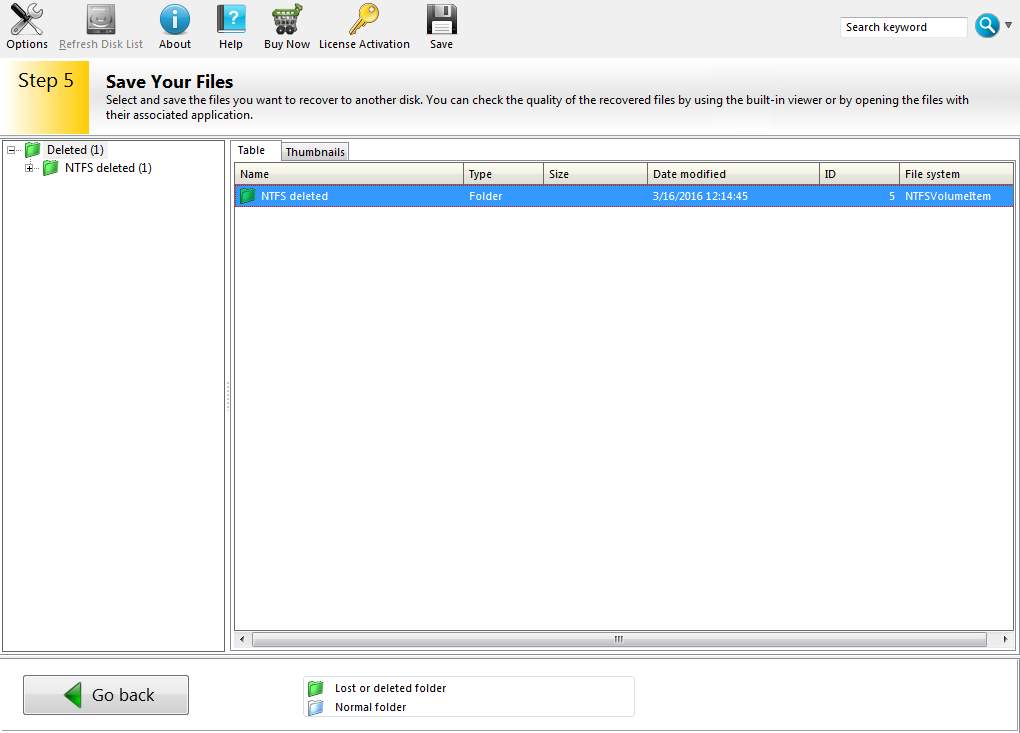
Task: Click the Refresh Disk List icon
Action: (x=101, y=20)
